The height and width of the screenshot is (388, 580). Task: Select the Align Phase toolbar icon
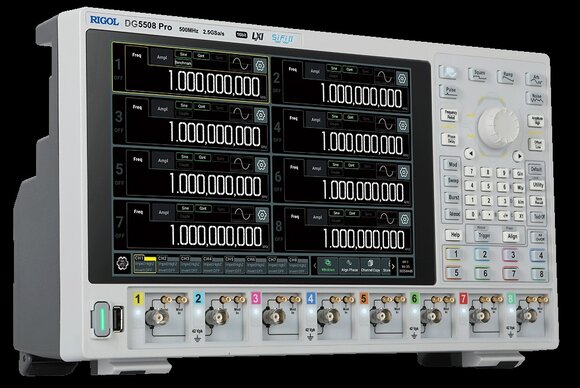(x=349, y=266)
